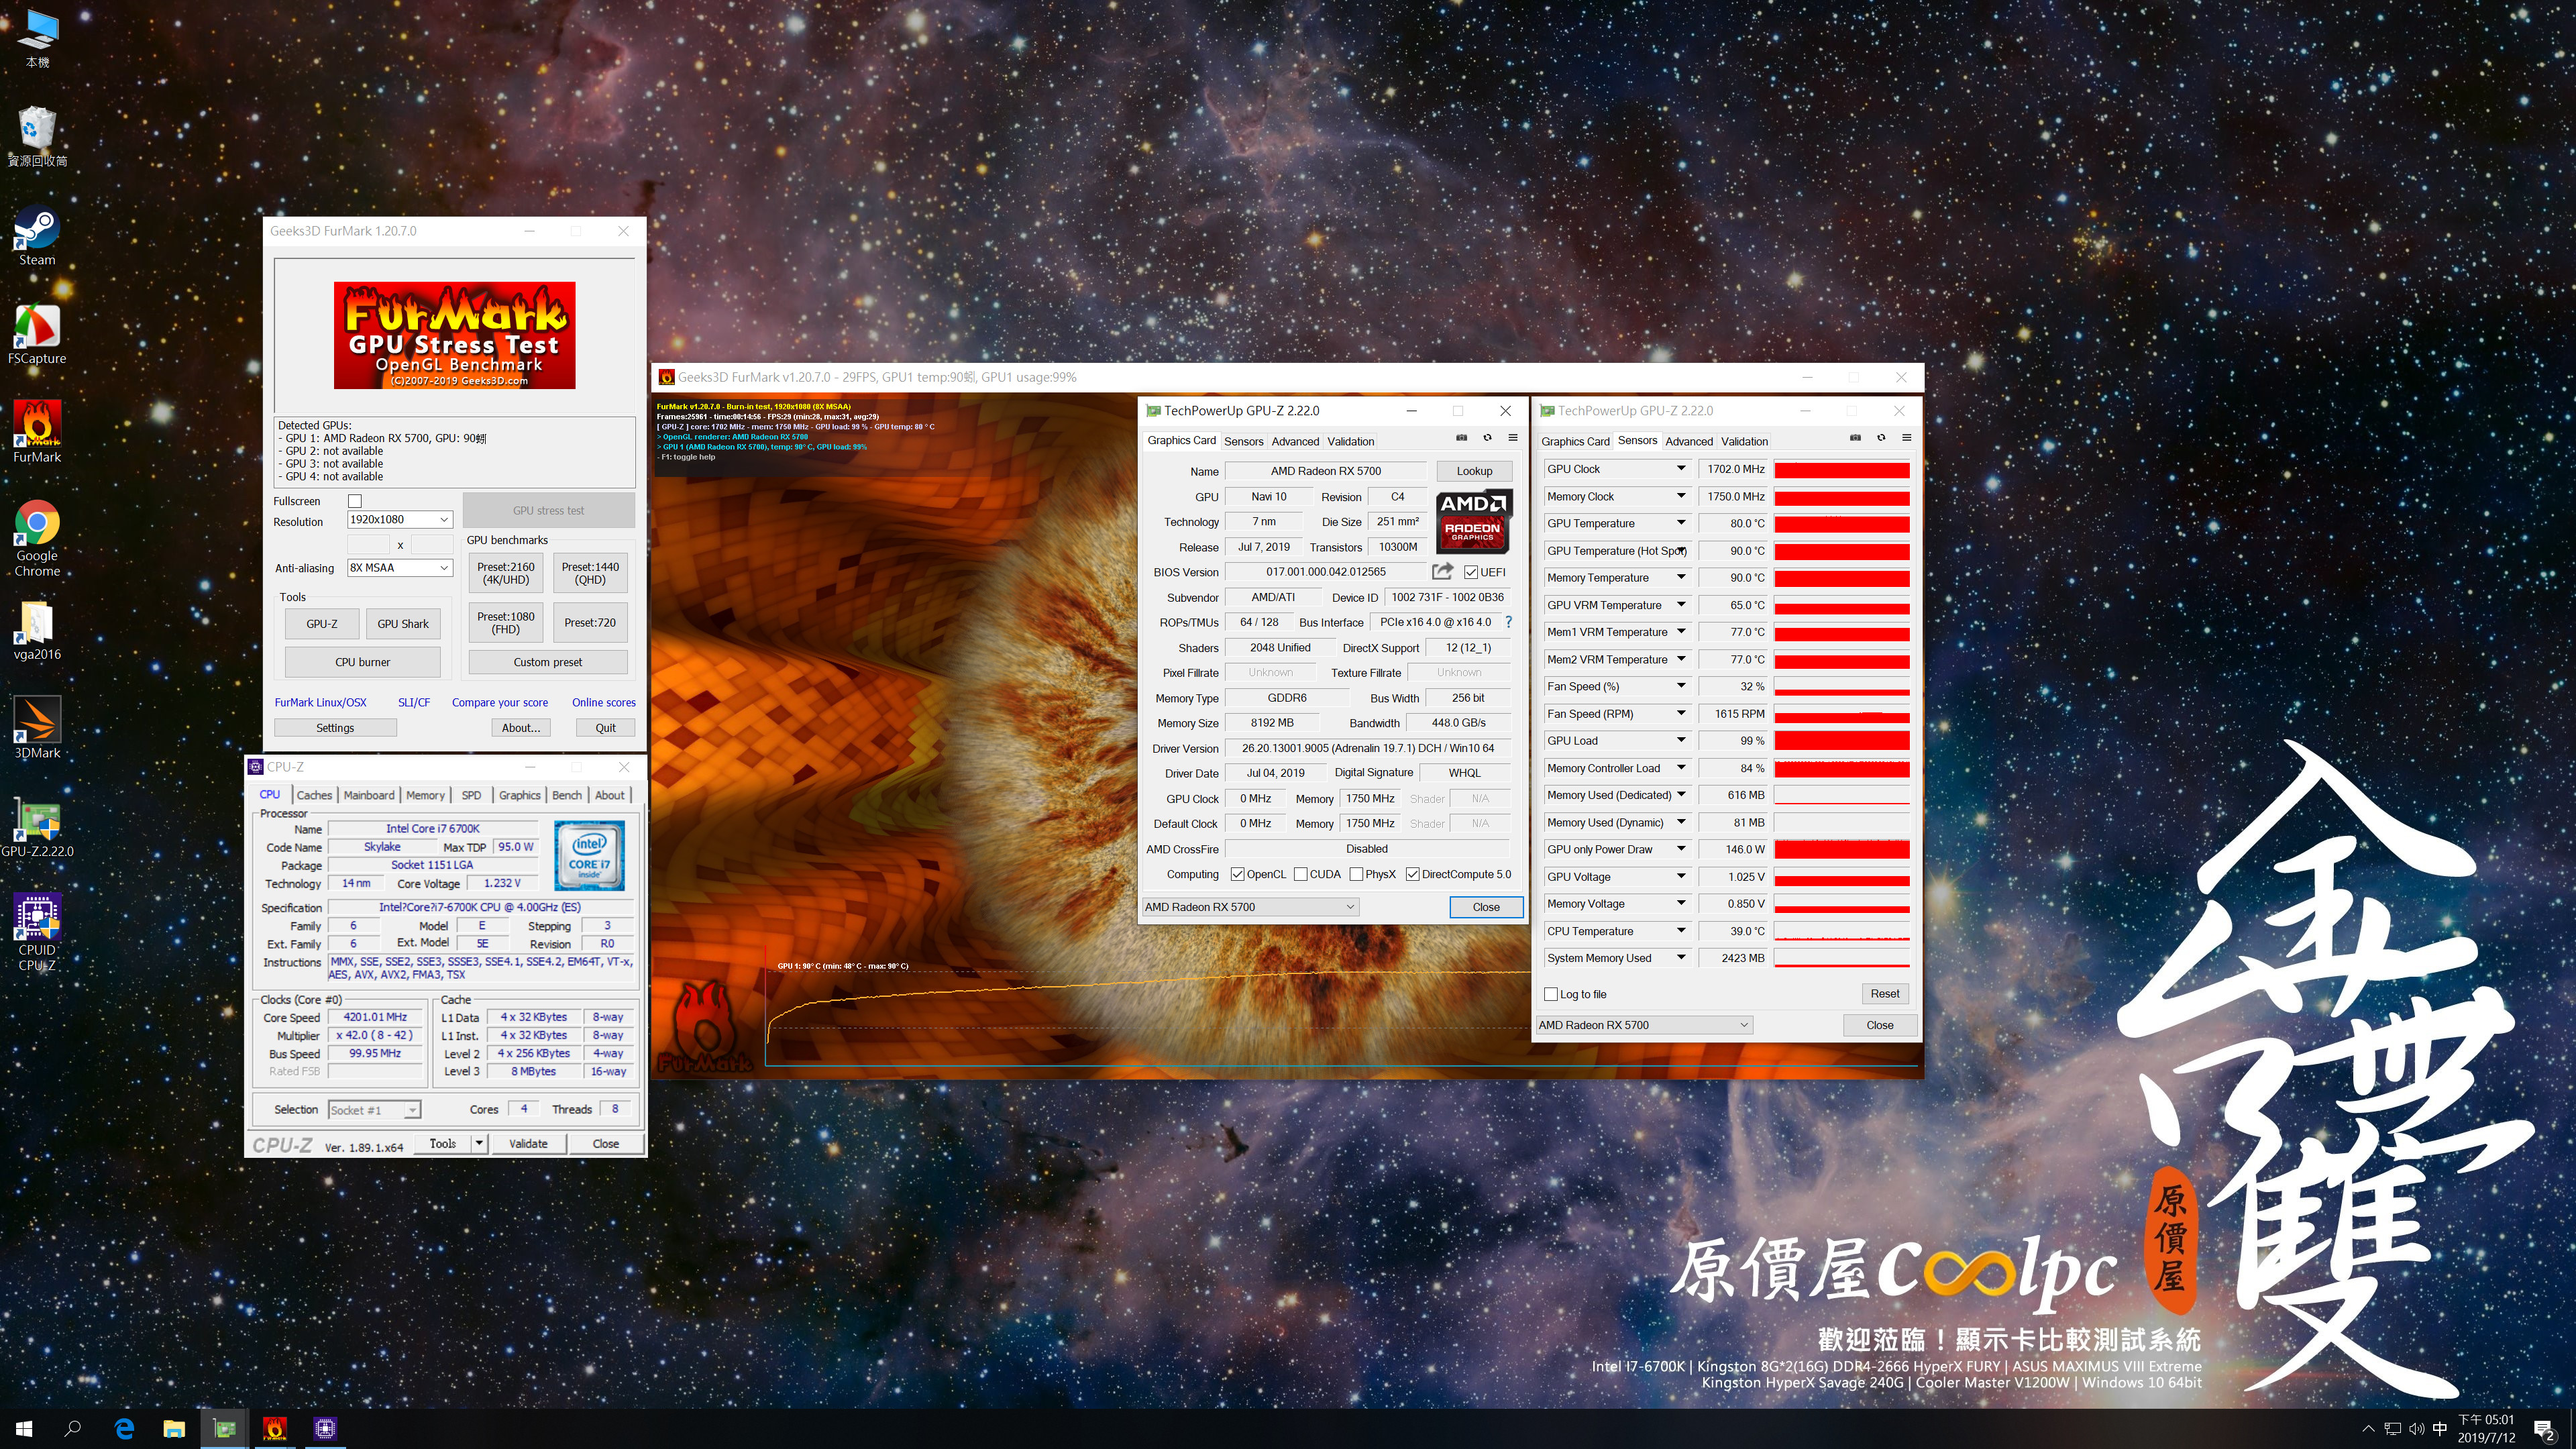The width and height of the screenshot is (2576, 1449).
Task: Open the Google Chrome desktop icon
Action: tap(37, 539)
